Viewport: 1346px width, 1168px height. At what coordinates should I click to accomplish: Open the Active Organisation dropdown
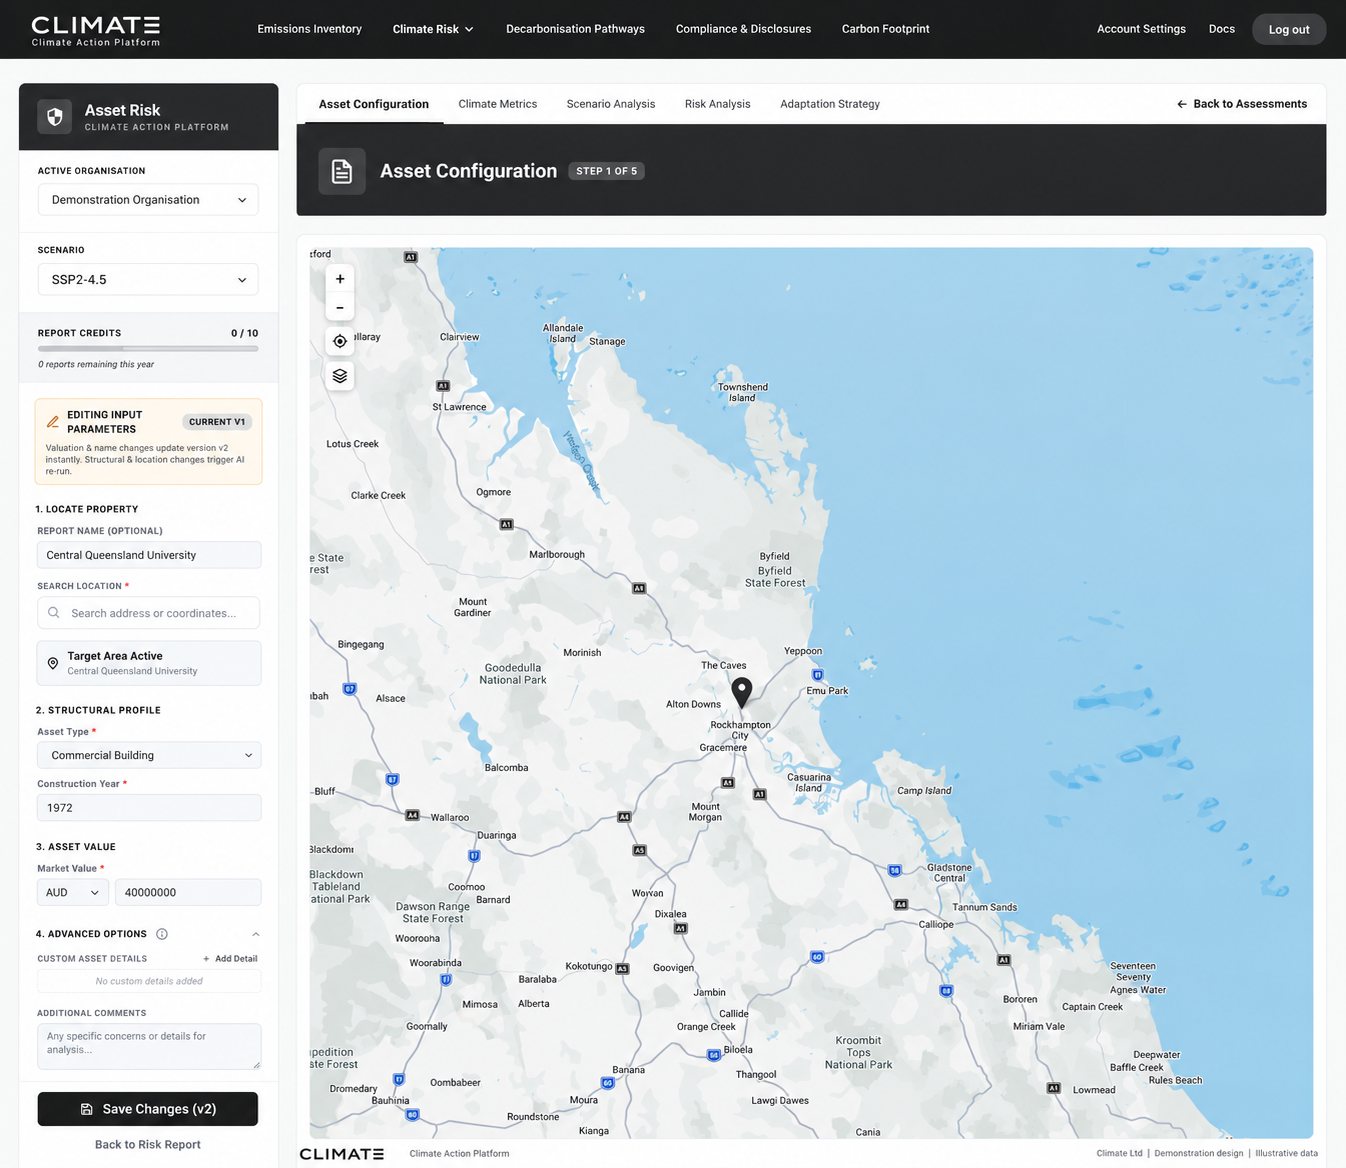pyautogui.click(x=148, y=200)
